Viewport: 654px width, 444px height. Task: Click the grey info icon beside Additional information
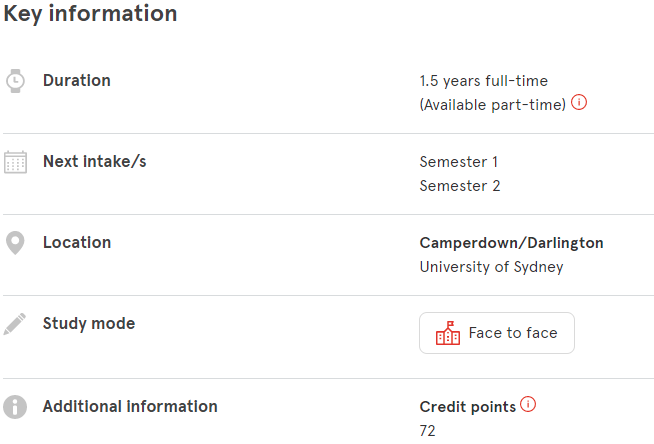[x=15, y=407]
